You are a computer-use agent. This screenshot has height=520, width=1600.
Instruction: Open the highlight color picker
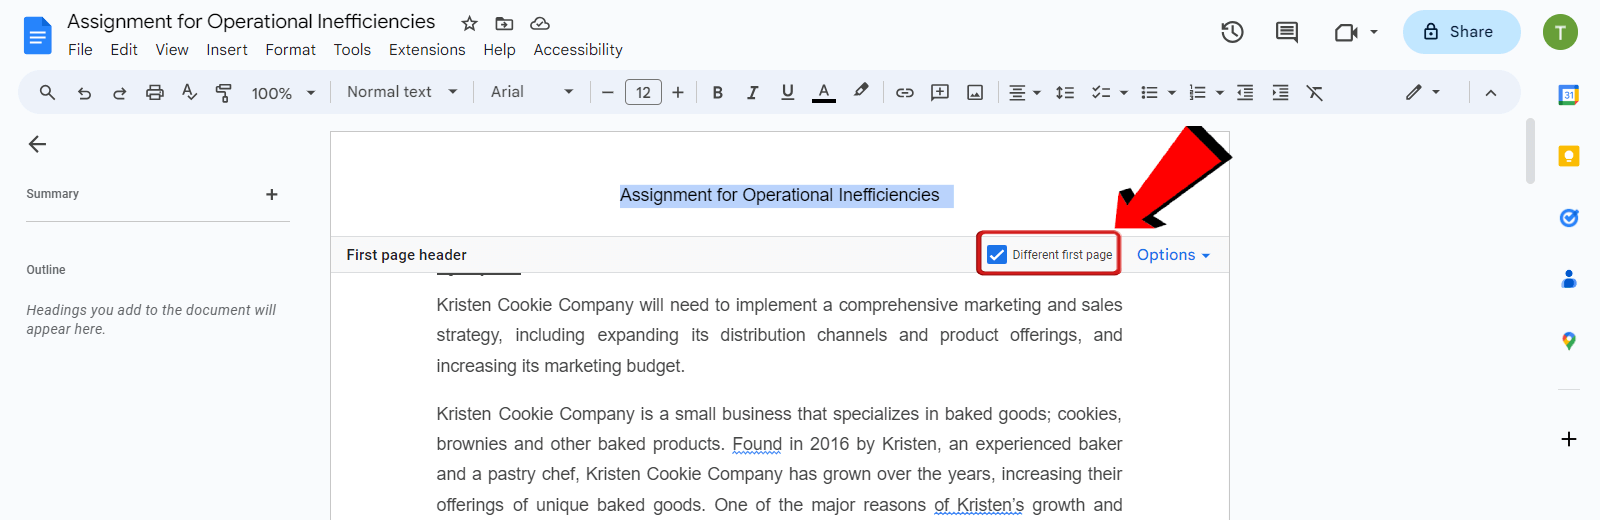click(x=860, y=91)
